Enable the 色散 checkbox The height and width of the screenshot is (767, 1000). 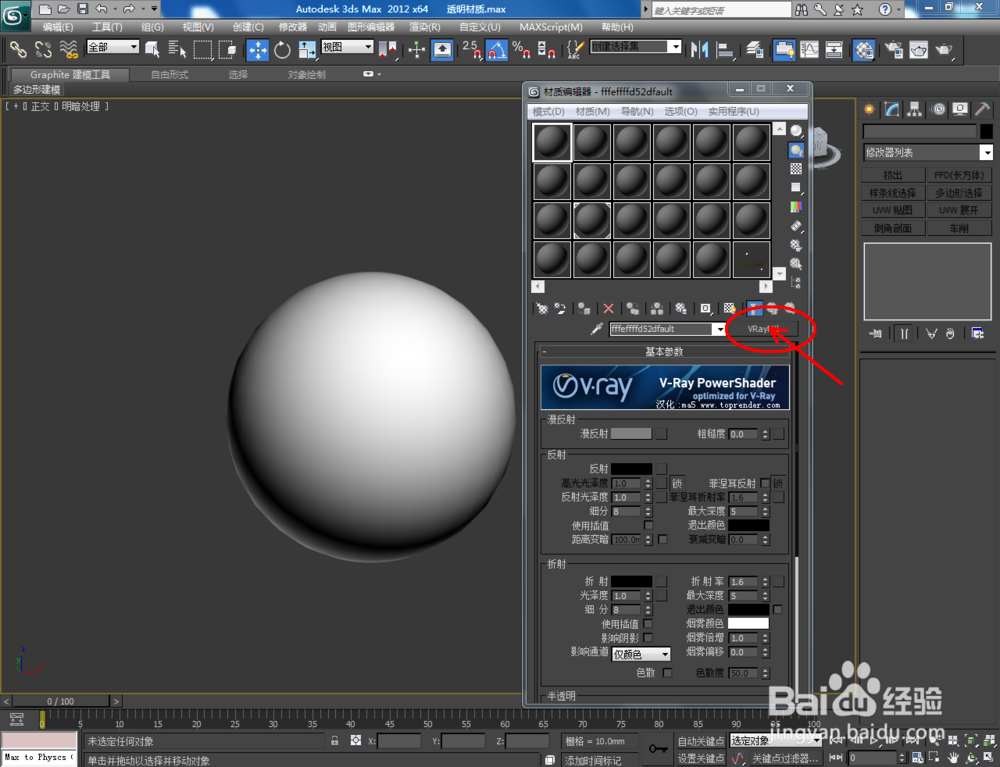point(667,673)
